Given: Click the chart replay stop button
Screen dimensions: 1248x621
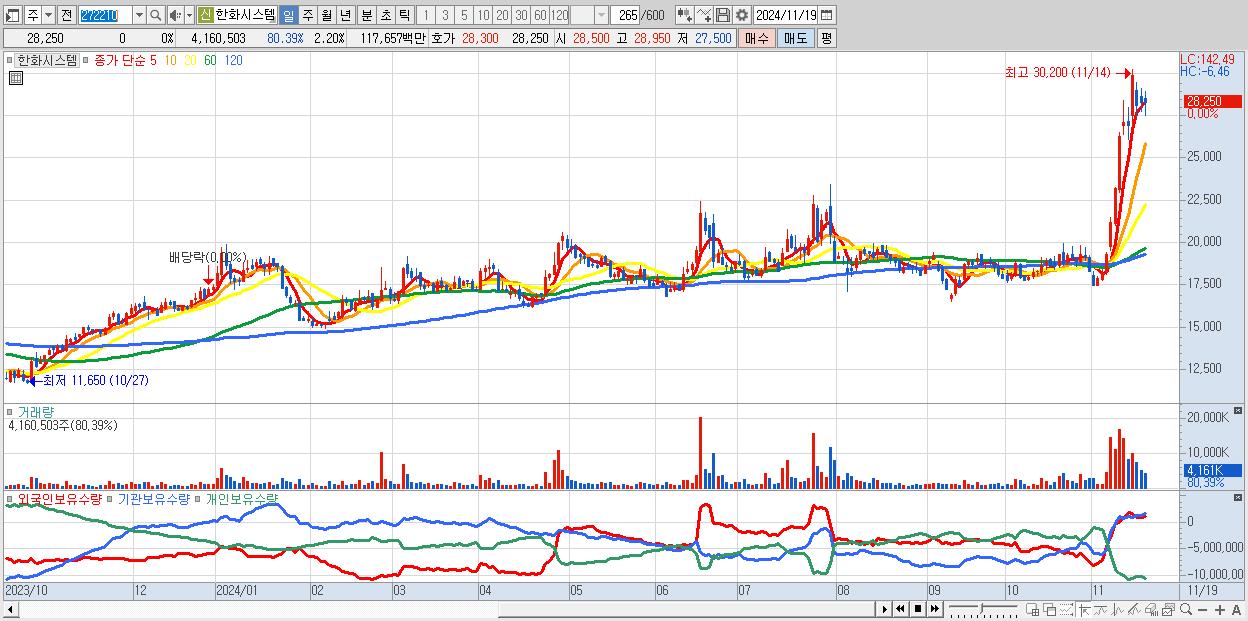Looking at the screenshot, I should tap(917, 609).
